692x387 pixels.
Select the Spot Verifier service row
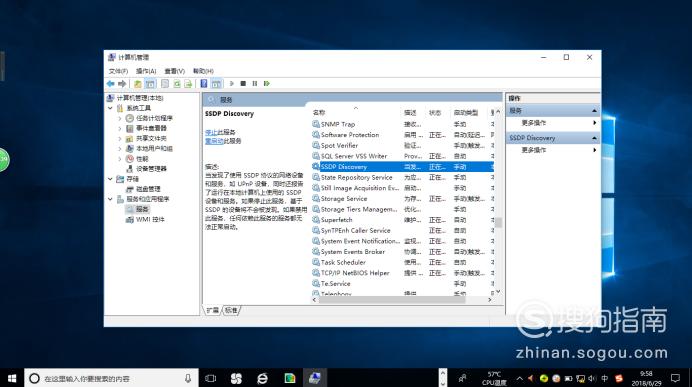(402, 146)
